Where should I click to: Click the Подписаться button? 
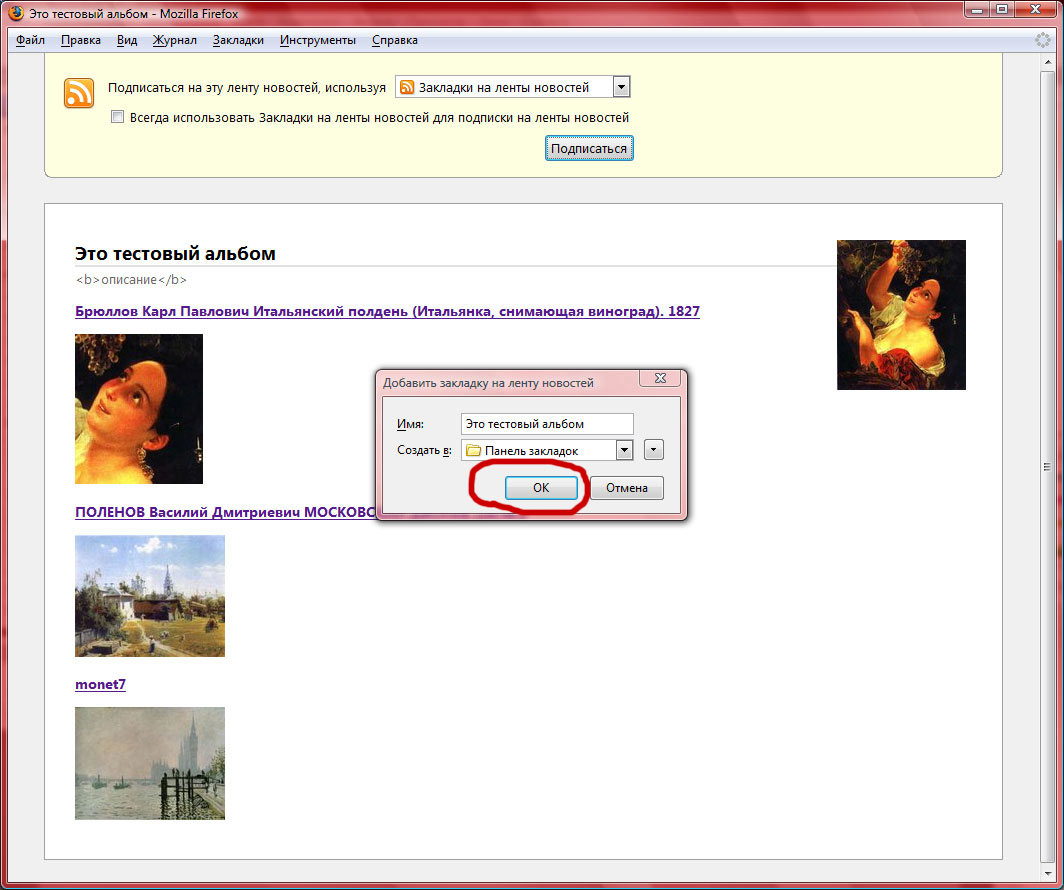point(589,149)
